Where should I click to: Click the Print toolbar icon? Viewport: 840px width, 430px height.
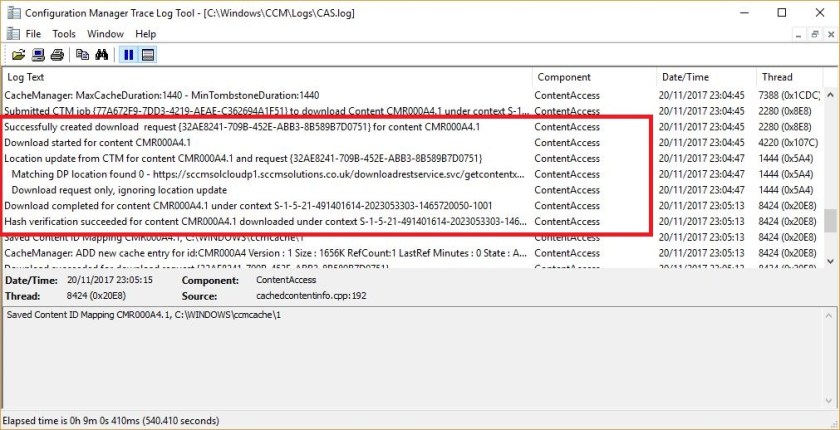57,55
